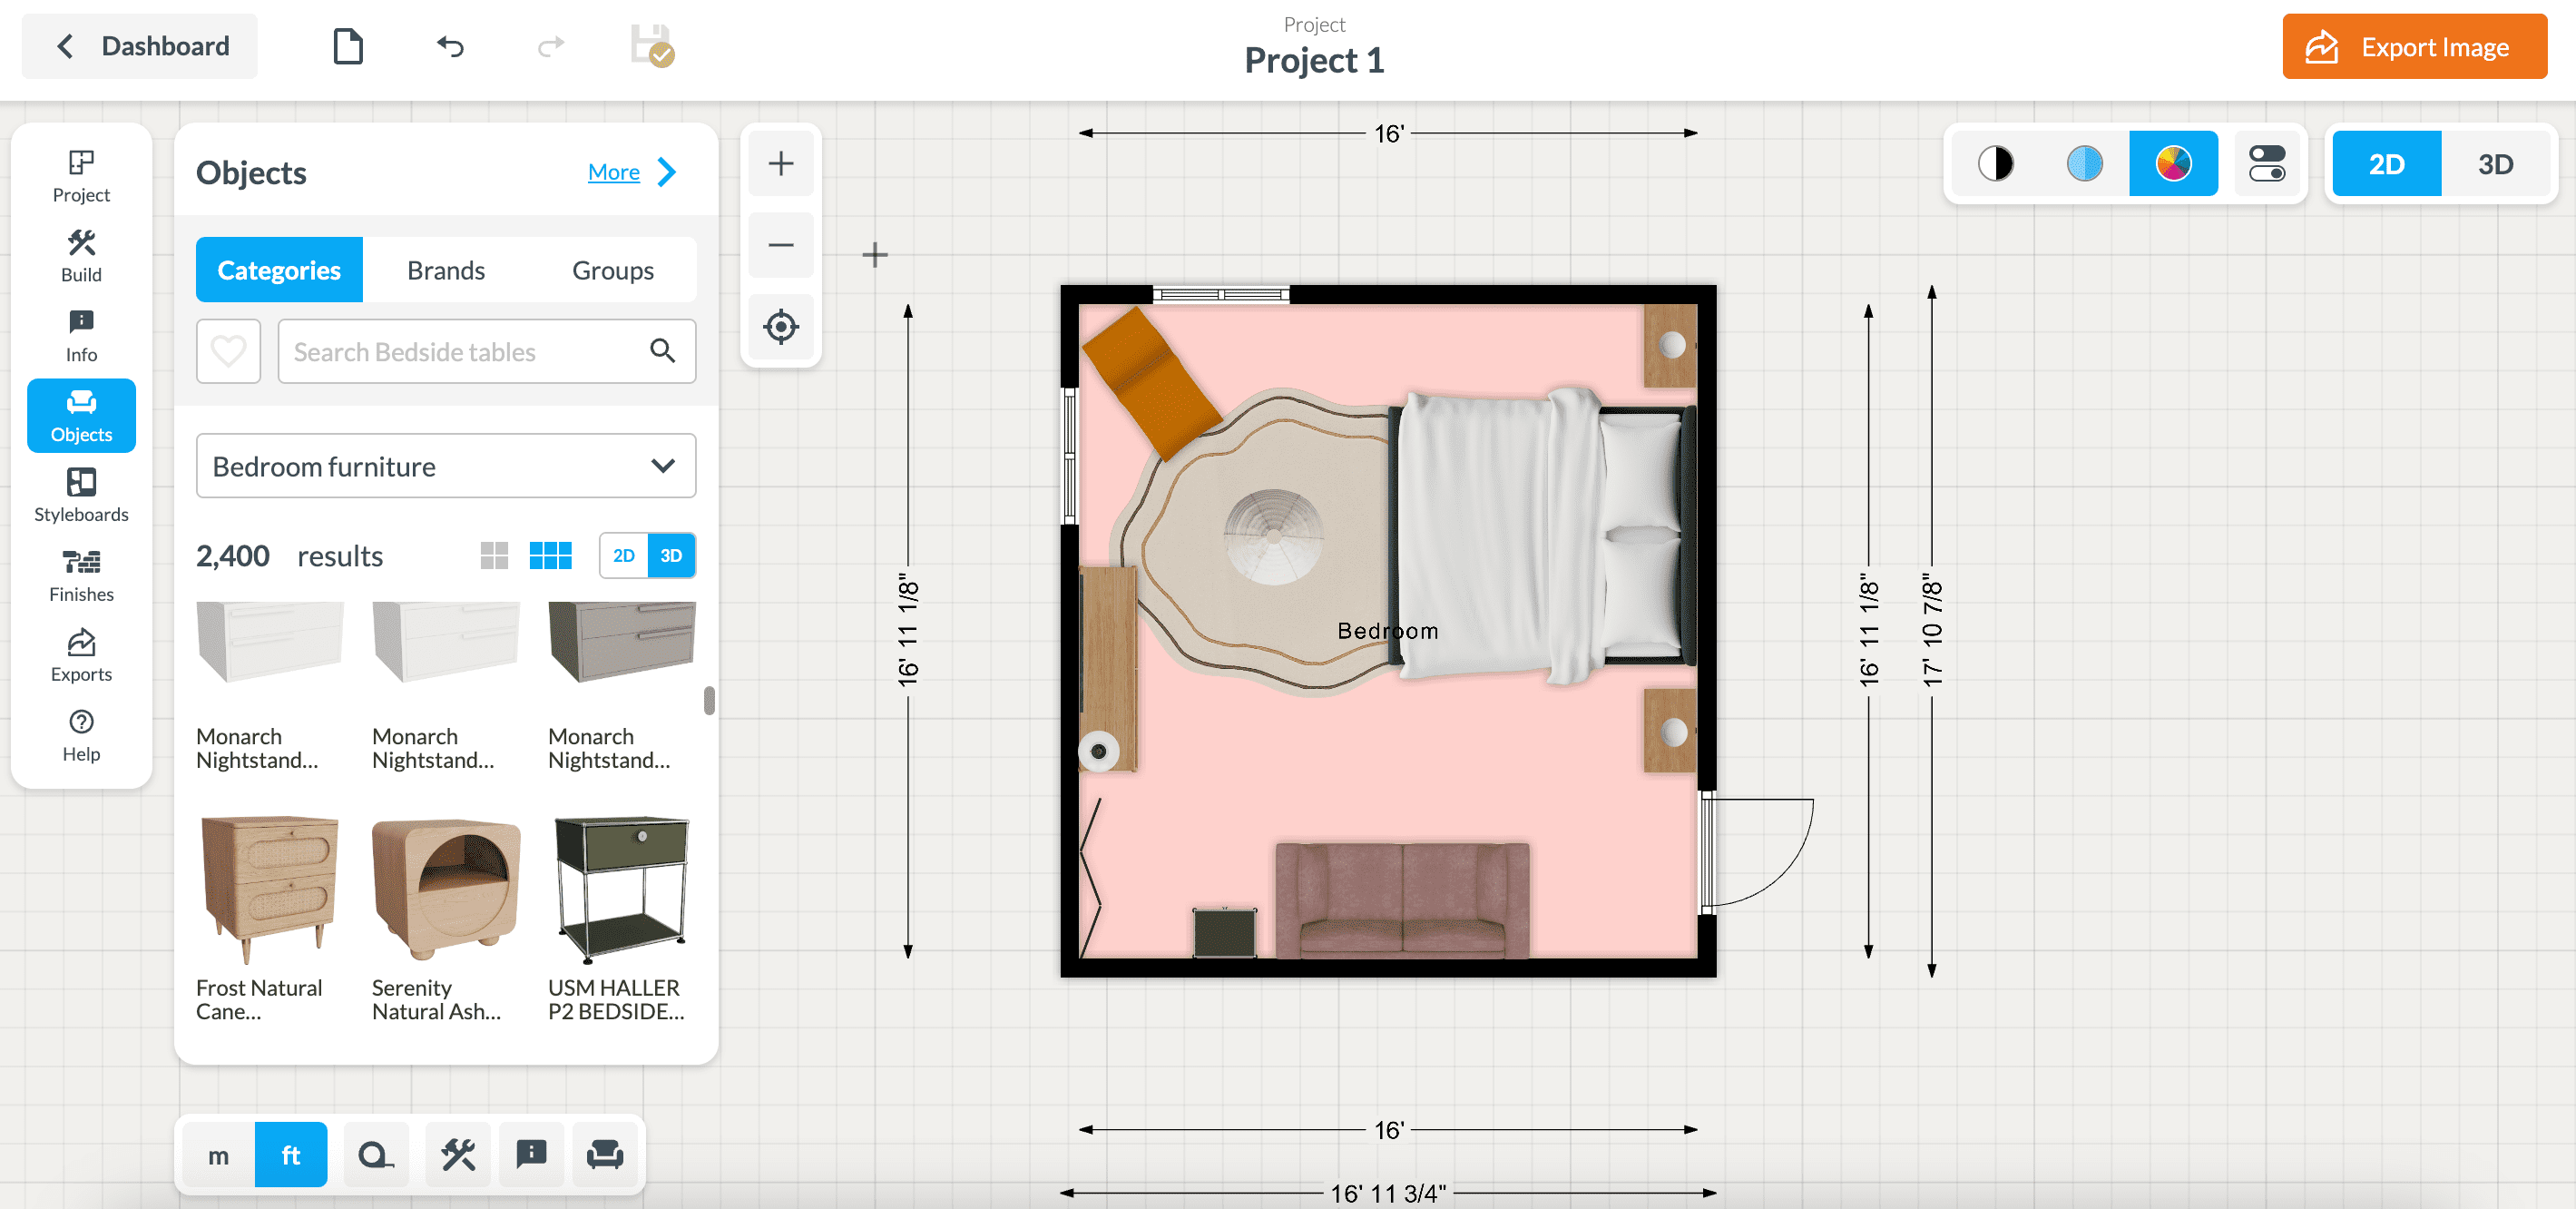Click the undo arrow icon

pyautogui.click(x=450, y=47)
